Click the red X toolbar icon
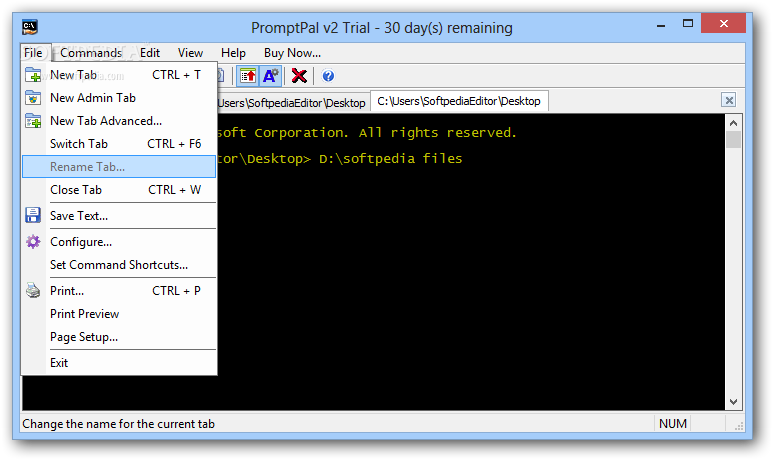The height and width of the screenshot is (460, 773). (x=299, y=76)
